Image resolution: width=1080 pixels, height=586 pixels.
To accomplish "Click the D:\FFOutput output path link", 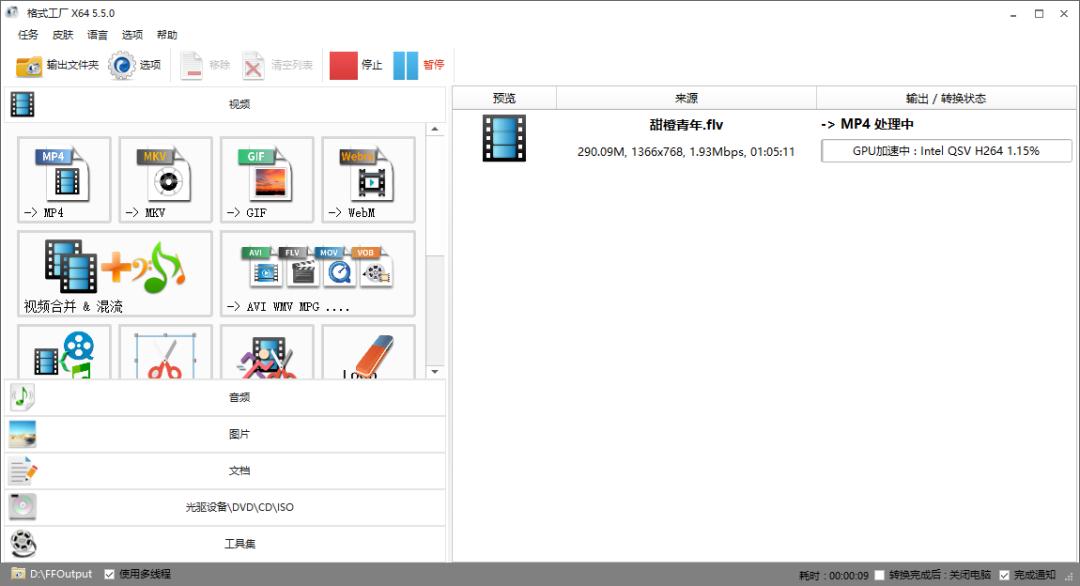I will point(61,574).
